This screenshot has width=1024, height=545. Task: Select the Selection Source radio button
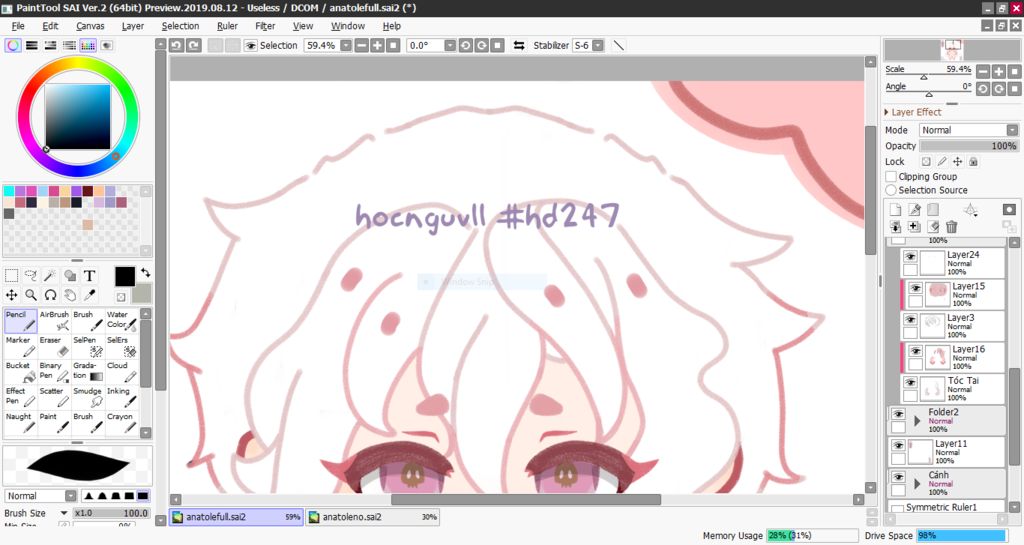click(x=891, y=190)
